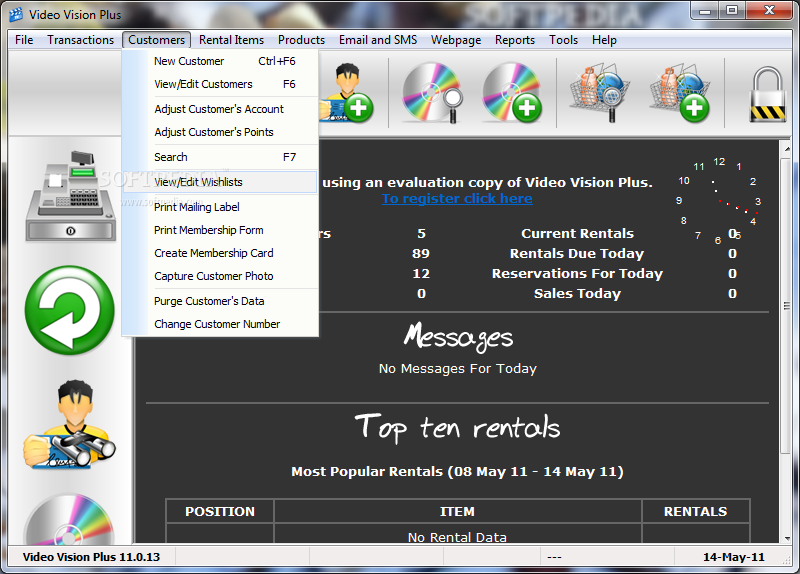Click the add shopping basket product icon
Screen dimensions: 800x574
[x=679, y=93]
